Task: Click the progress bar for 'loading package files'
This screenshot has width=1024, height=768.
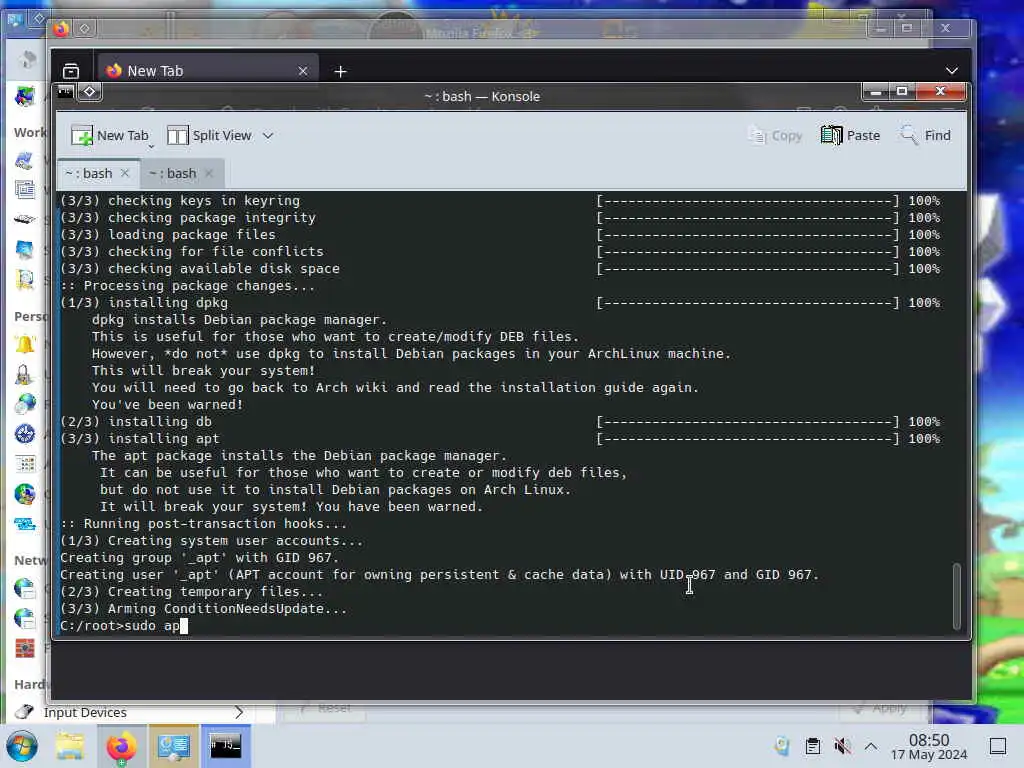Action: tap(748, 234)
